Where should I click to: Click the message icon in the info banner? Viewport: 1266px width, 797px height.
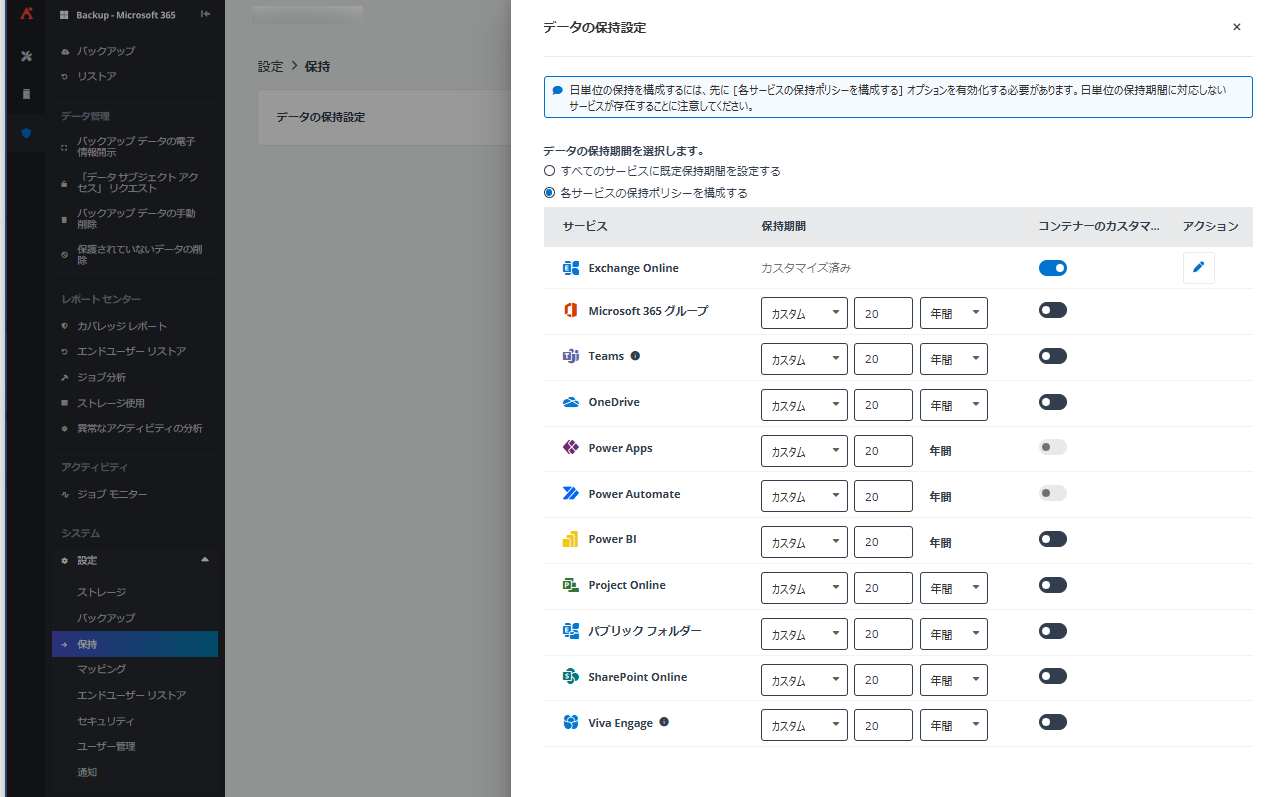pyautogui.click(x=558, y=89)
